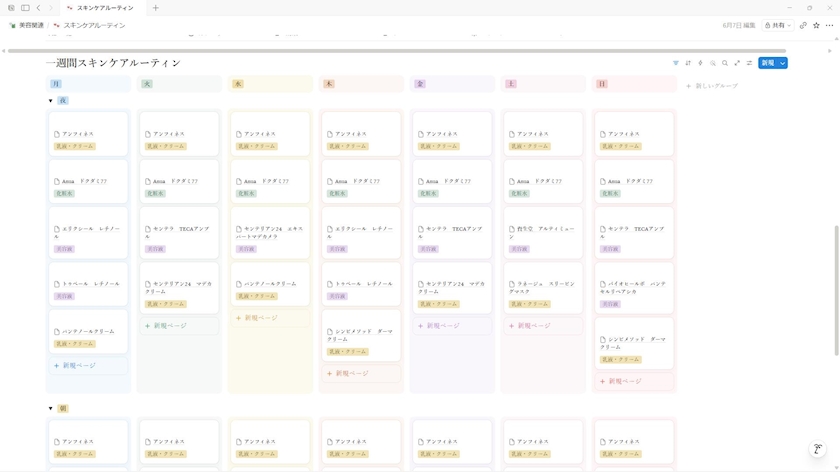The width and height of the screenshot is (840, 472).
Task: Click the 月 column header tag
Action: (56, 84)
